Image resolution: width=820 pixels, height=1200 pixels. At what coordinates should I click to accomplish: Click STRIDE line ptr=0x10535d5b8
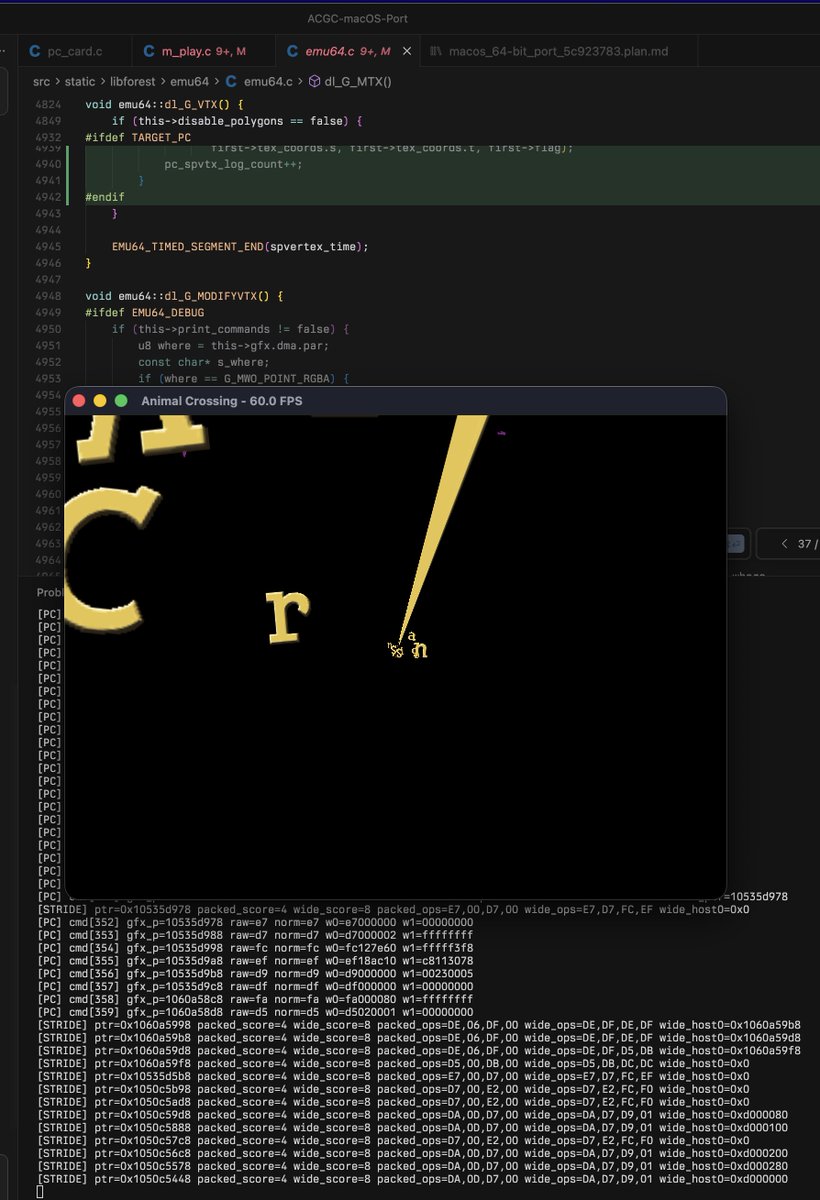point(392,1077)
